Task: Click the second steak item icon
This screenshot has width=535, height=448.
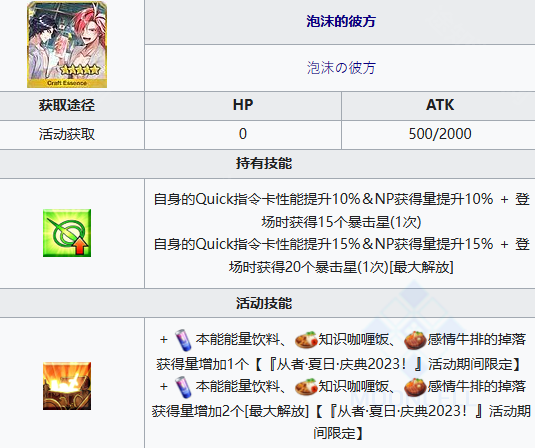Action: 415,387
